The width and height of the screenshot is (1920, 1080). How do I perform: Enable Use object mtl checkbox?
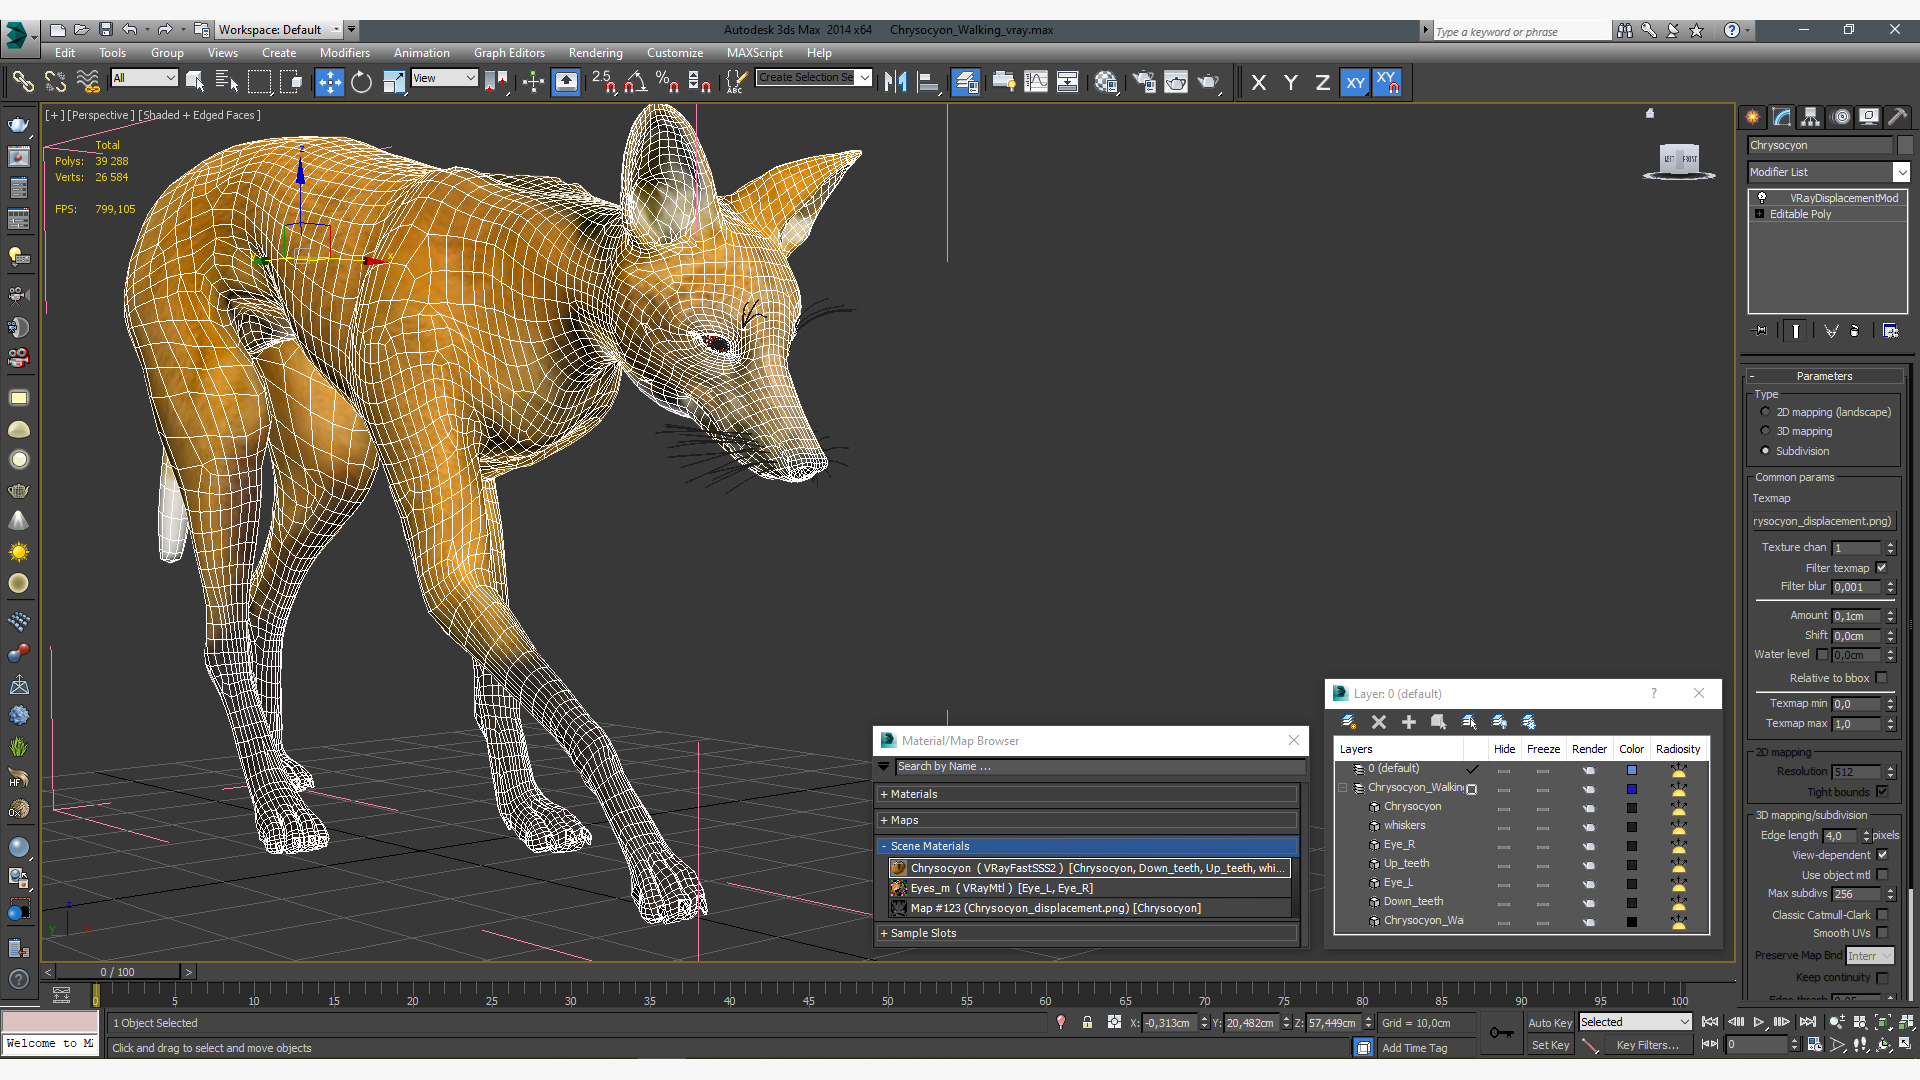1882,875
